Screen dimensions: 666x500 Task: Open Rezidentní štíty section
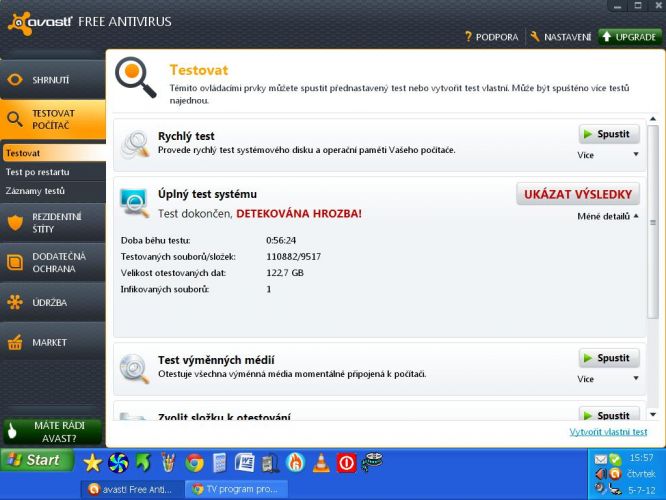53,223
